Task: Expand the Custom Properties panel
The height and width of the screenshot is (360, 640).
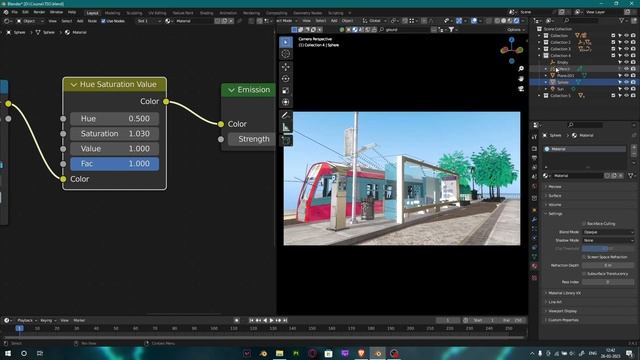Action: coord(563,320)
